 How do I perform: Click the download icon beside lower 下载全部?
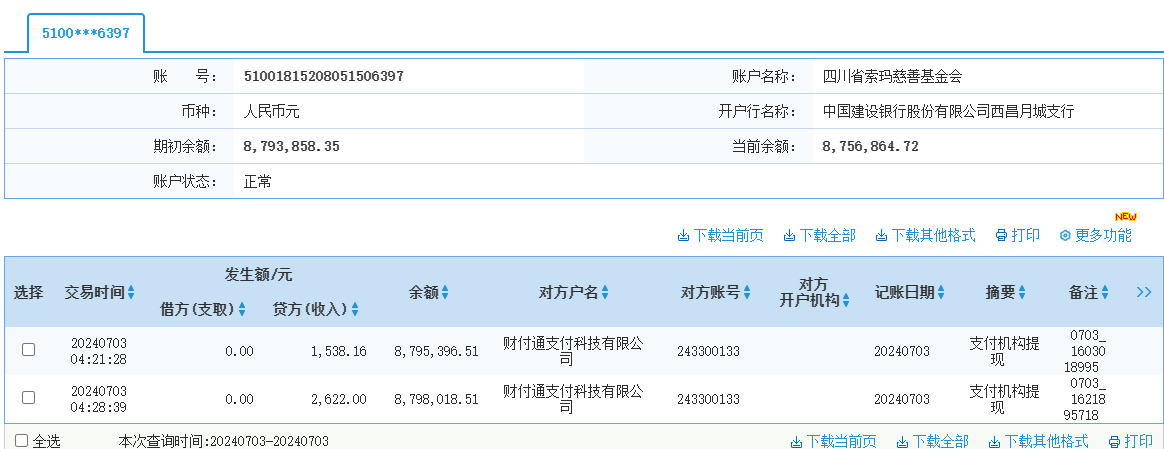tap(903, 442)
